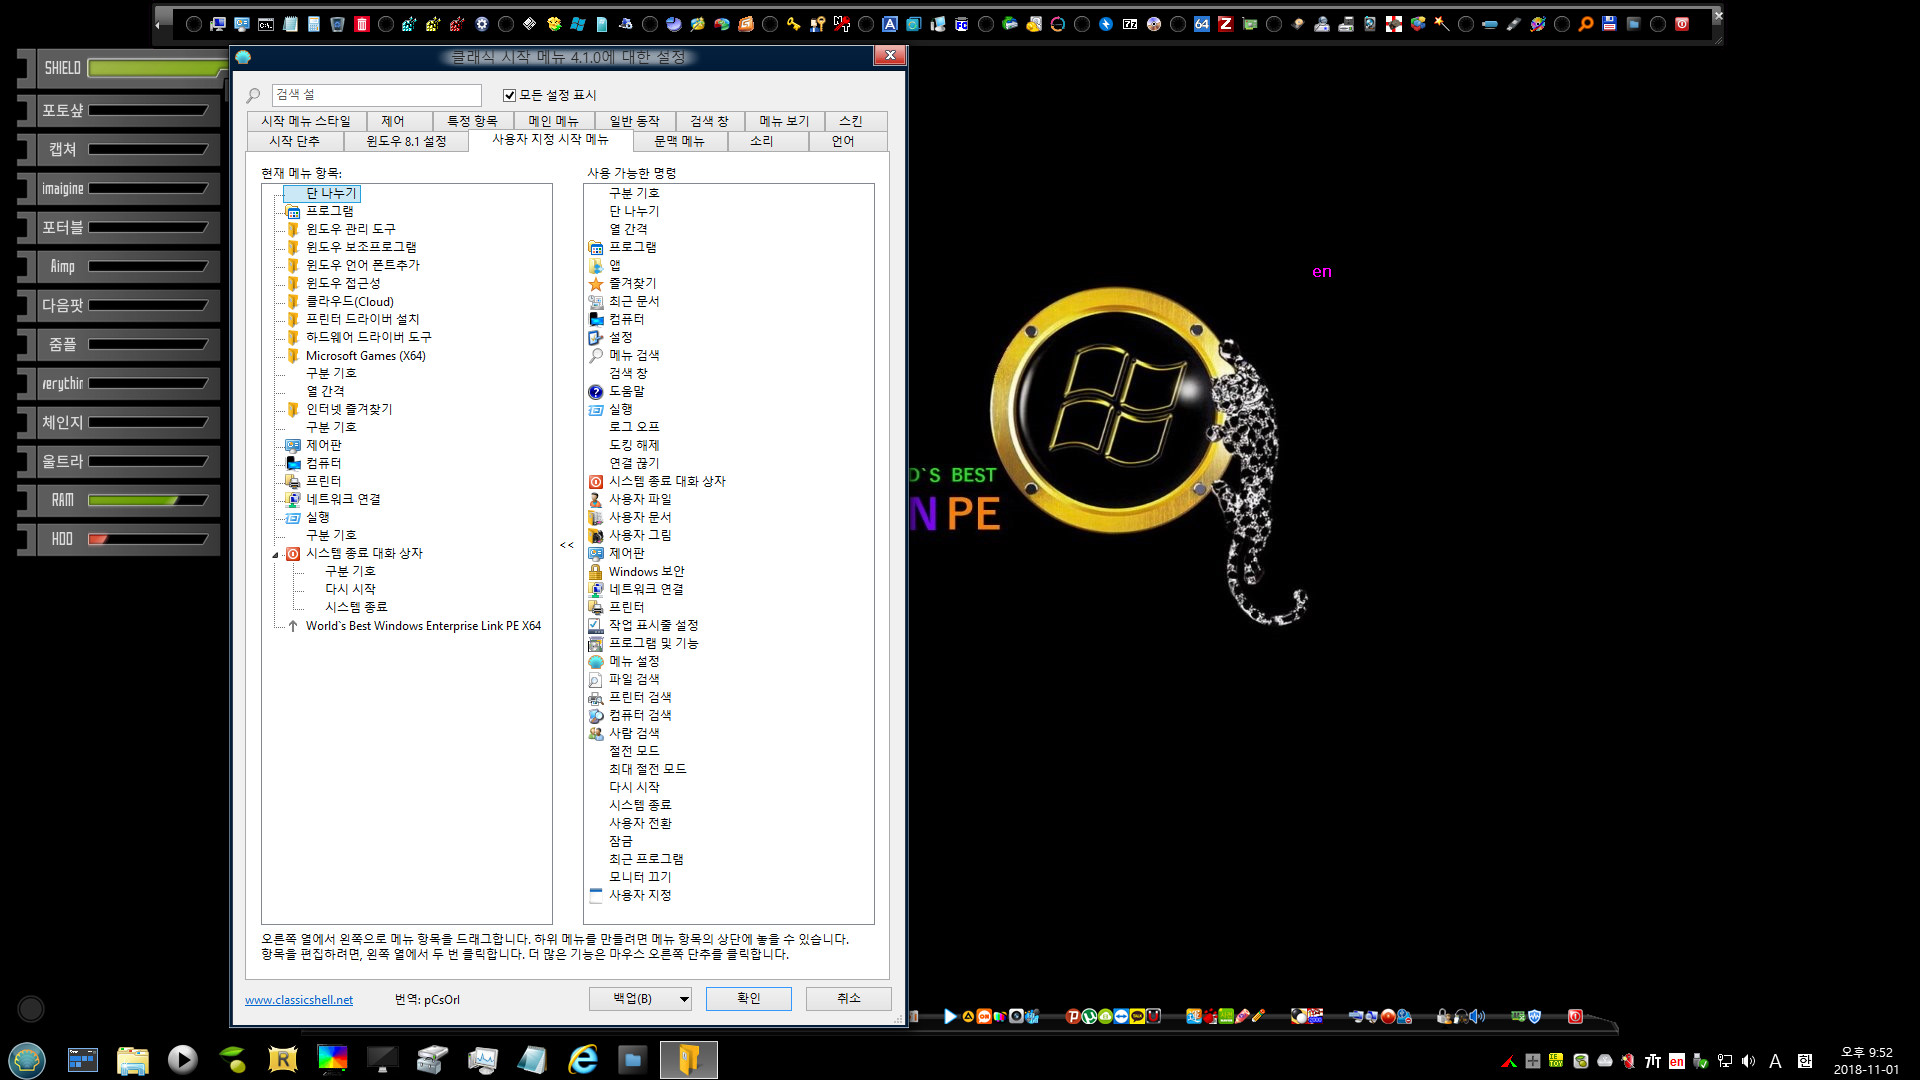The width and height of the screenshot is (1920, 1080).
Task: Select '프로그램 및 기능' icon
Action: [596, 644]
